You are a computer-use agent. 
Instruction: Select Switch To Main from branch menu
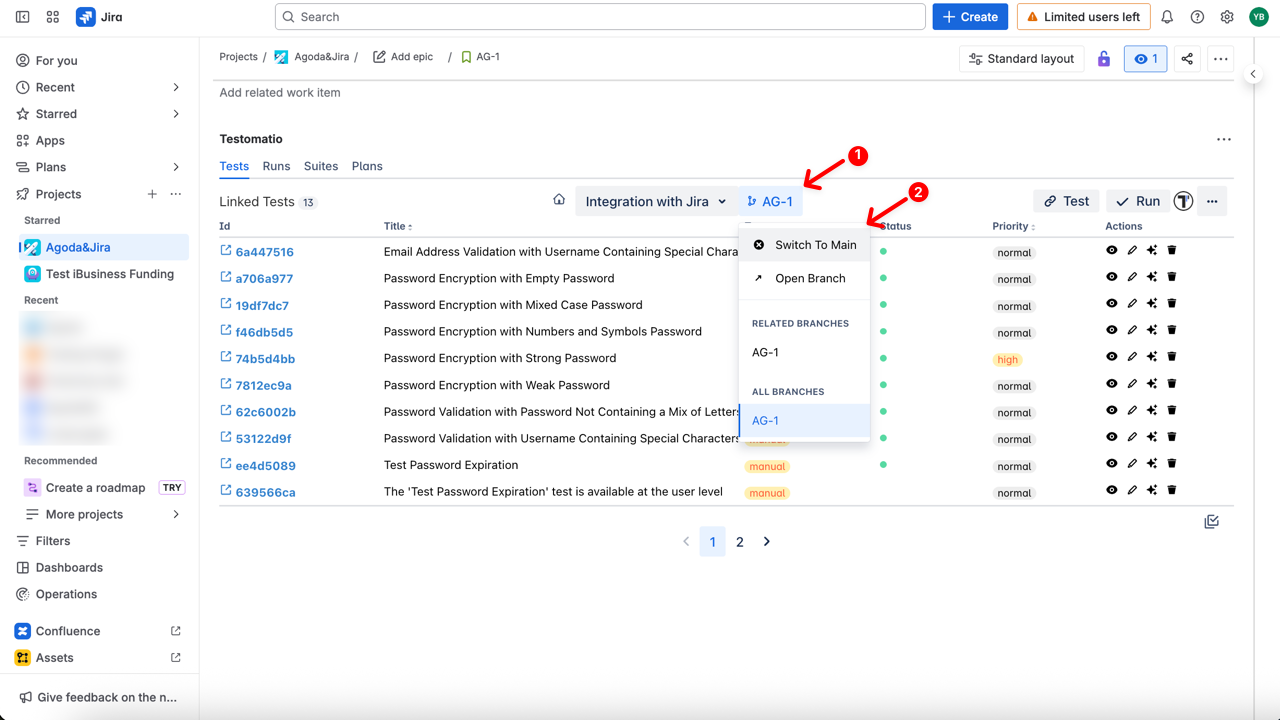coord(814,245)
